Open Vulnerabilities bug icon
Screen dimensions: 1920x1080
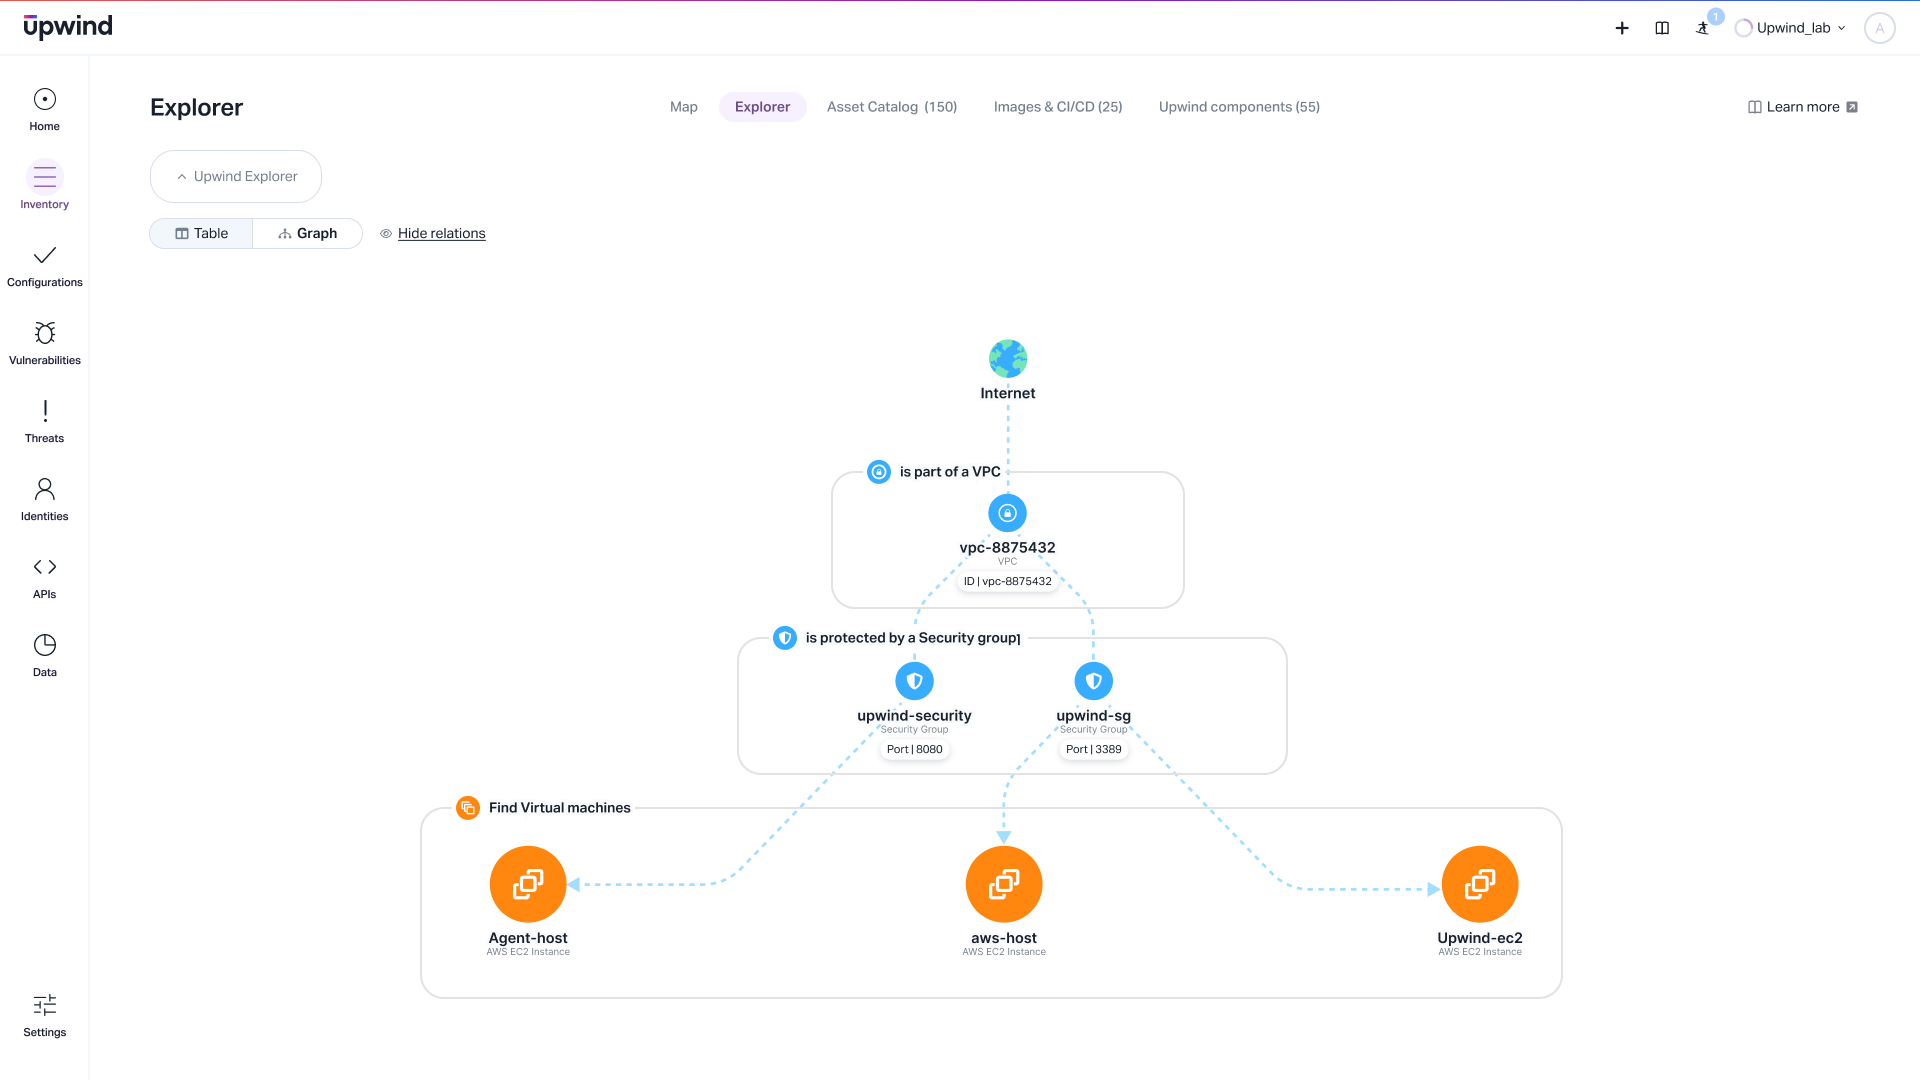pyautogui.click(x=45, y=333)
